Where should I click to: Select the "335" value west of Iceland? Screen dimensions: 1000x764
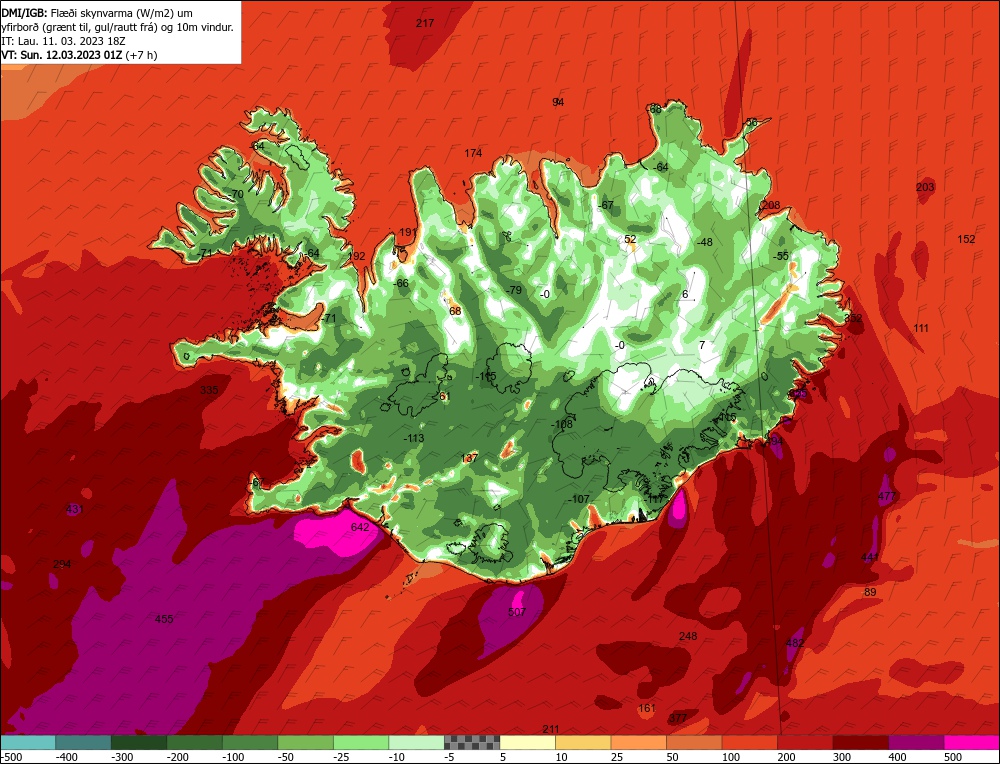tap(209, 390)
